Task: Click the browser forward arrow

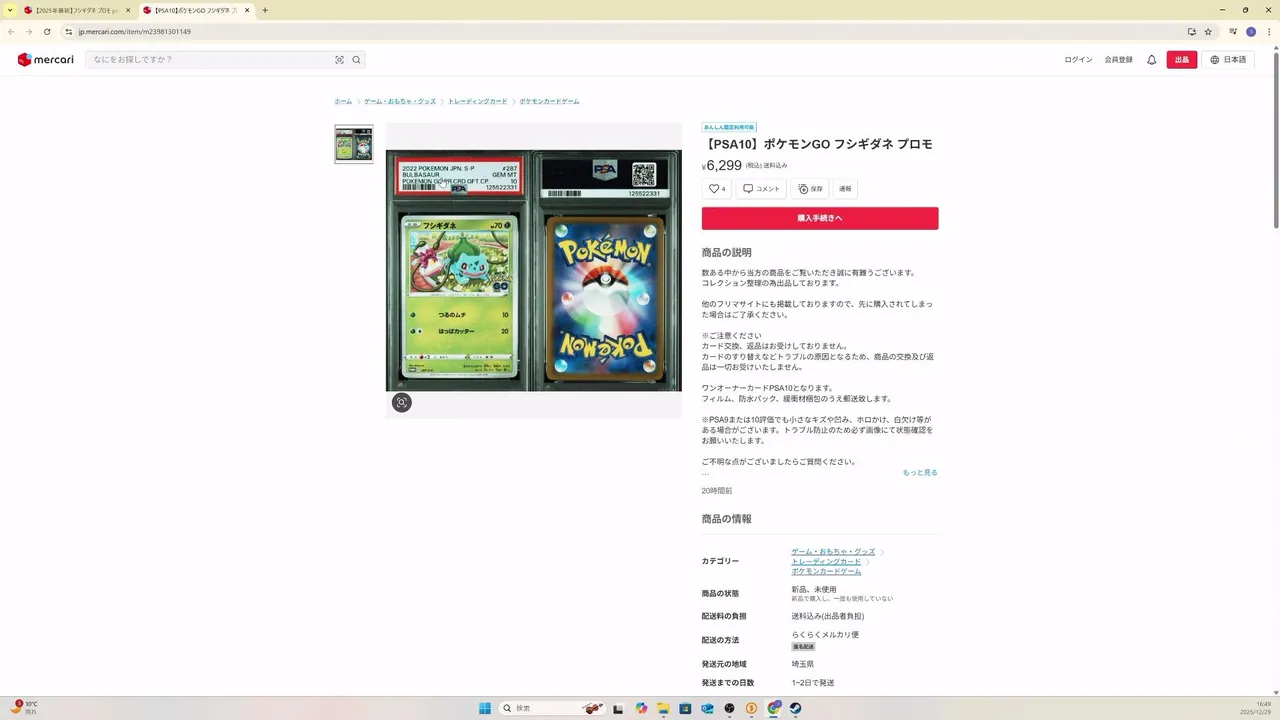Action: [28, 32]
